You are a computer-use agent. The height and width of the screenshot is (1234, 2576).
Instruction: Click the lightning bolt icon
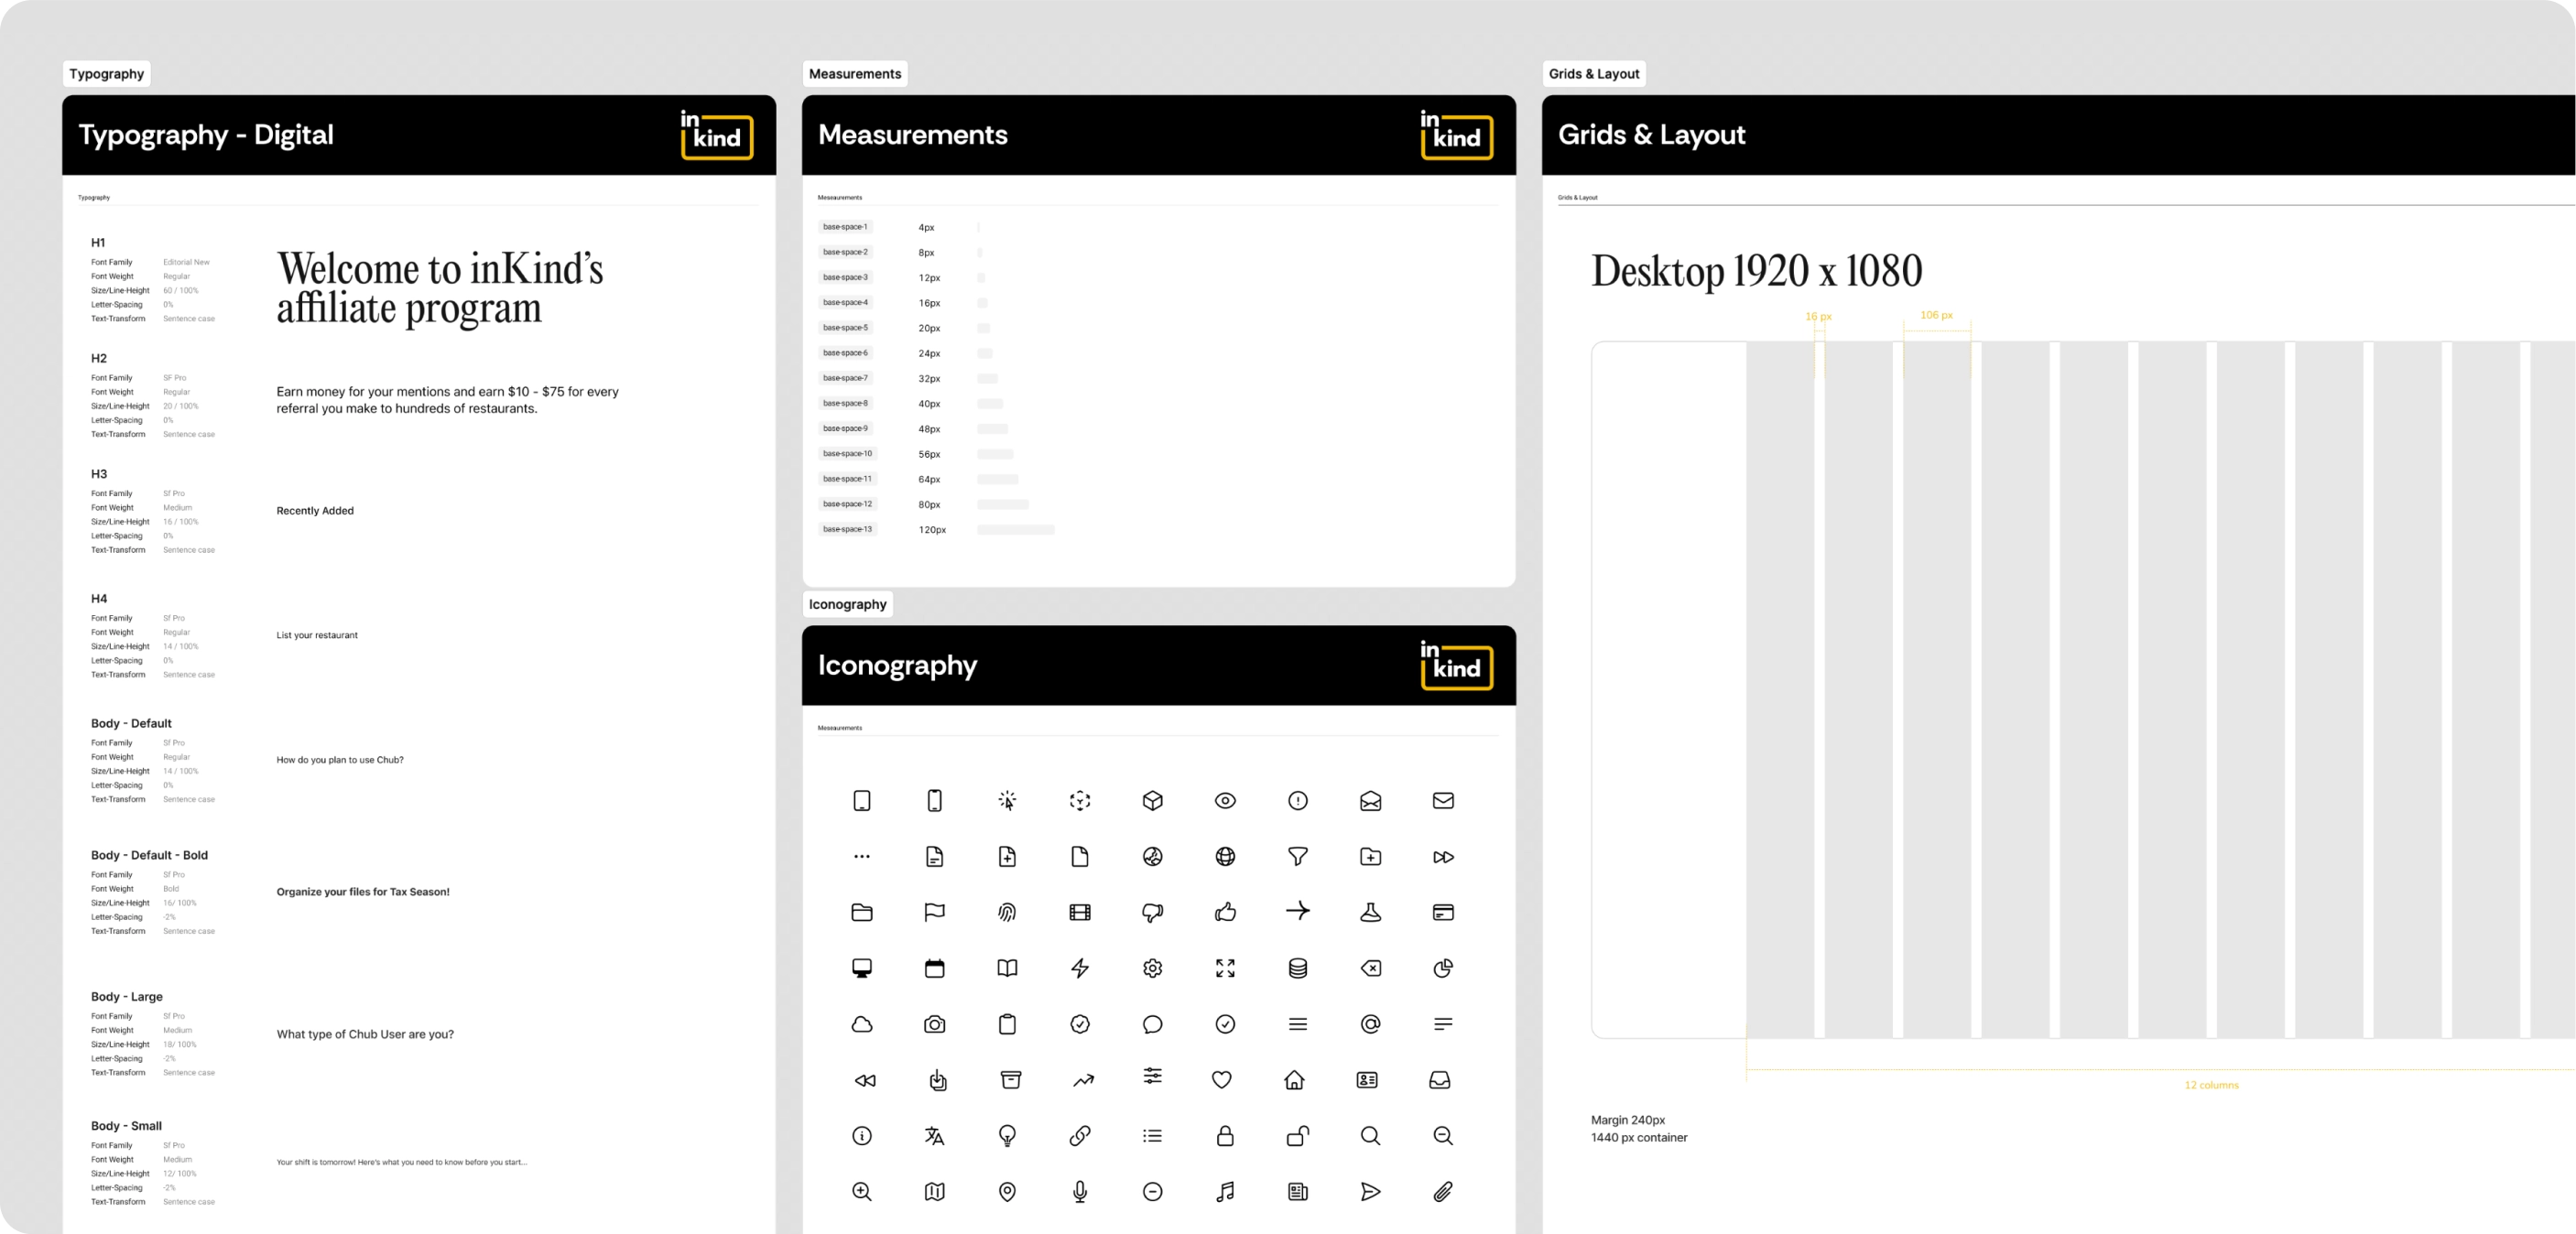pos(1080,968)
